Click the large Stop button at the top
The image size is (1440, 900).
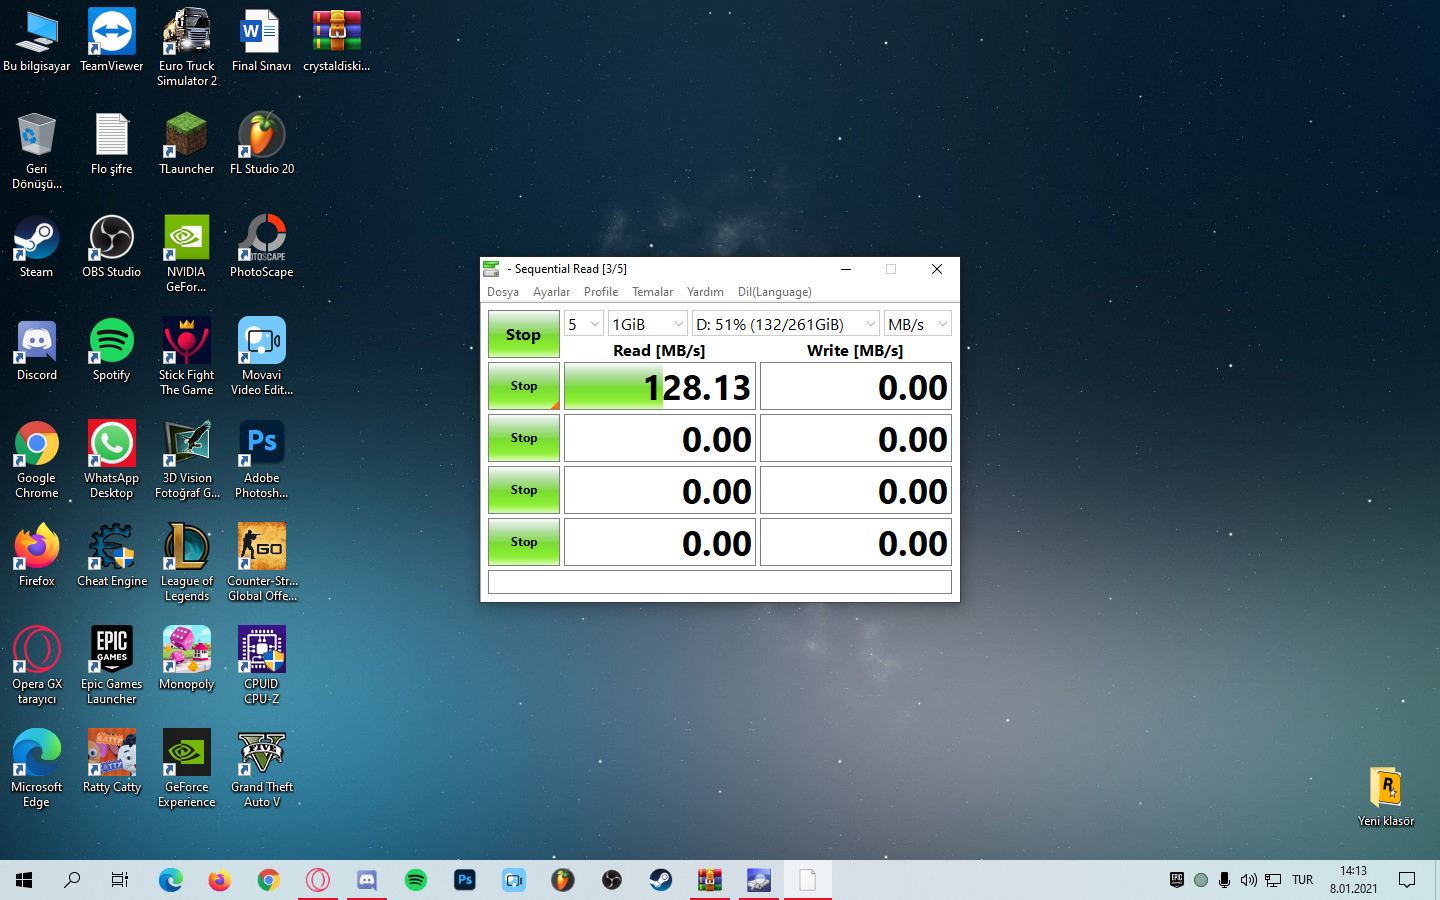coord(523,334)
